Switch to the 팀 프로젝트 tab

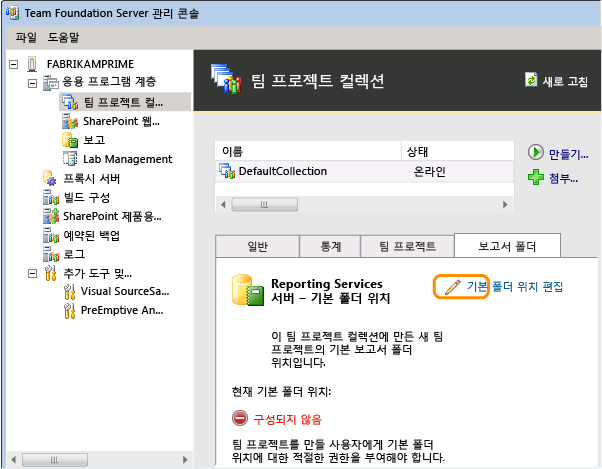coord(407,246)
